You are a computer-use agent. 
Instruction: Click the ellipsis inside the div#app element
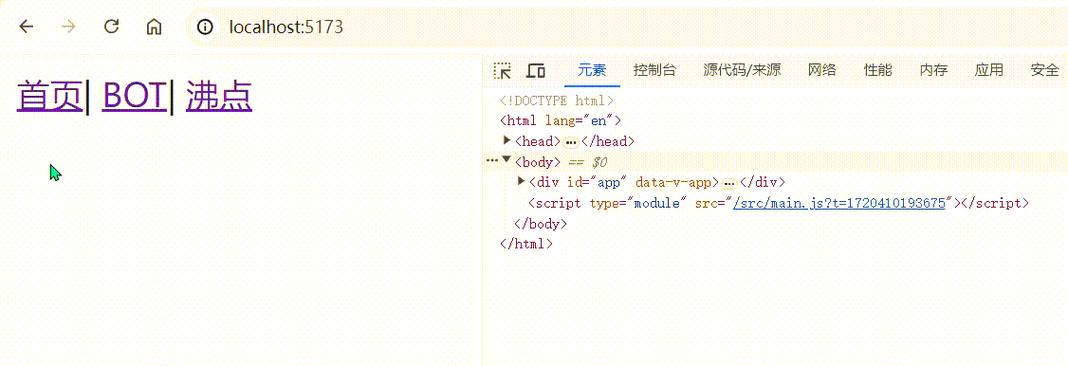pyautogui.click(x=729, y=183)
